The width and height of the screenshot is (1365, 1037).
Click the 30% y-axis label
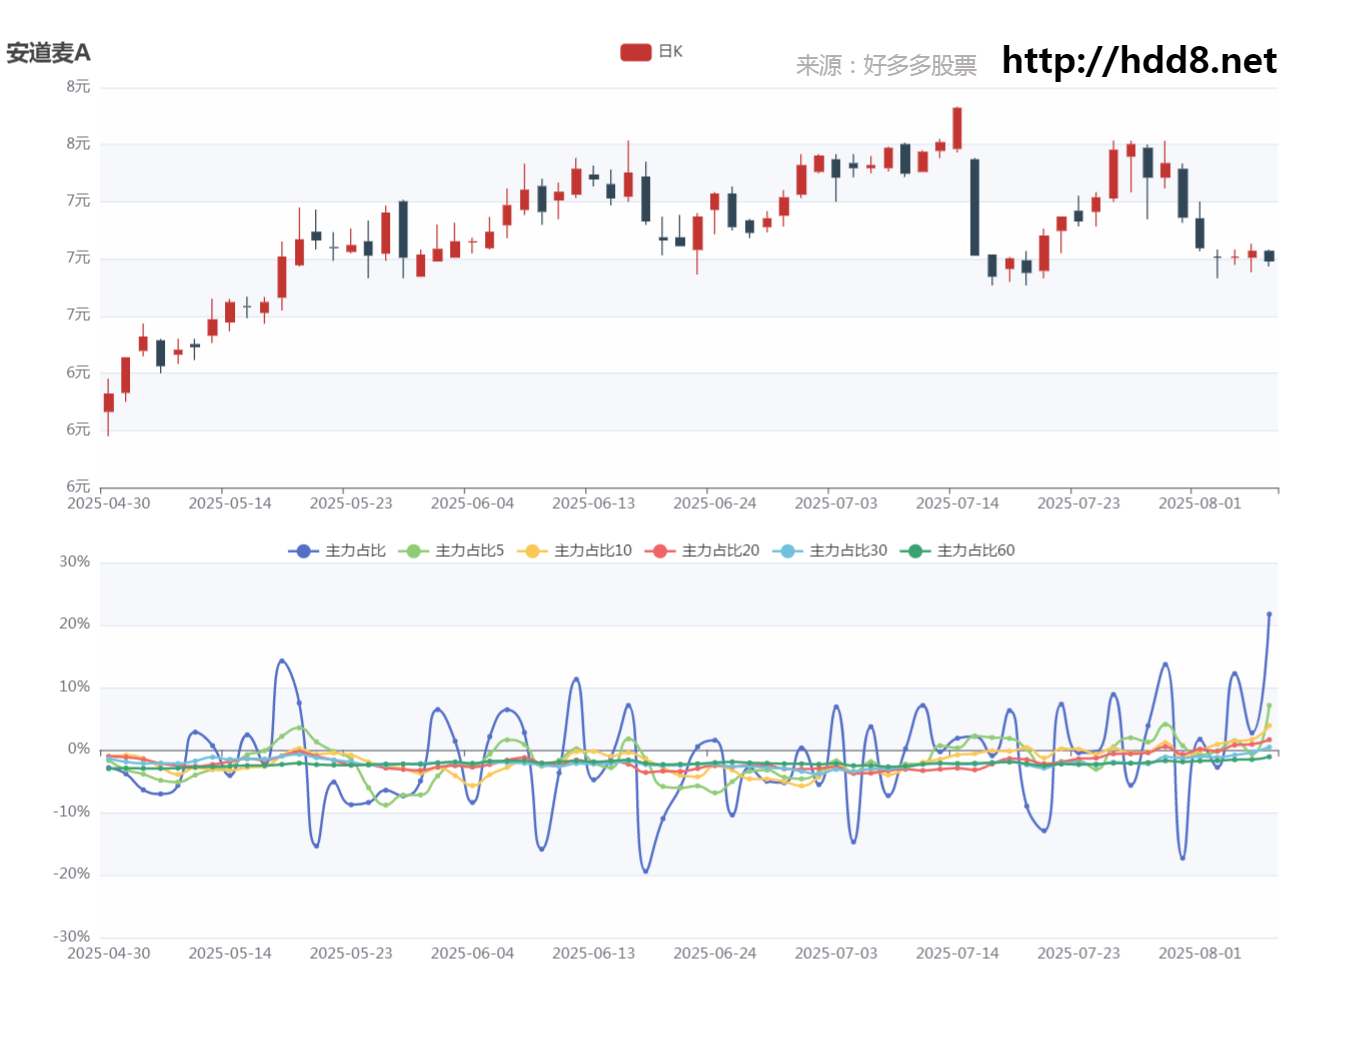75,562
